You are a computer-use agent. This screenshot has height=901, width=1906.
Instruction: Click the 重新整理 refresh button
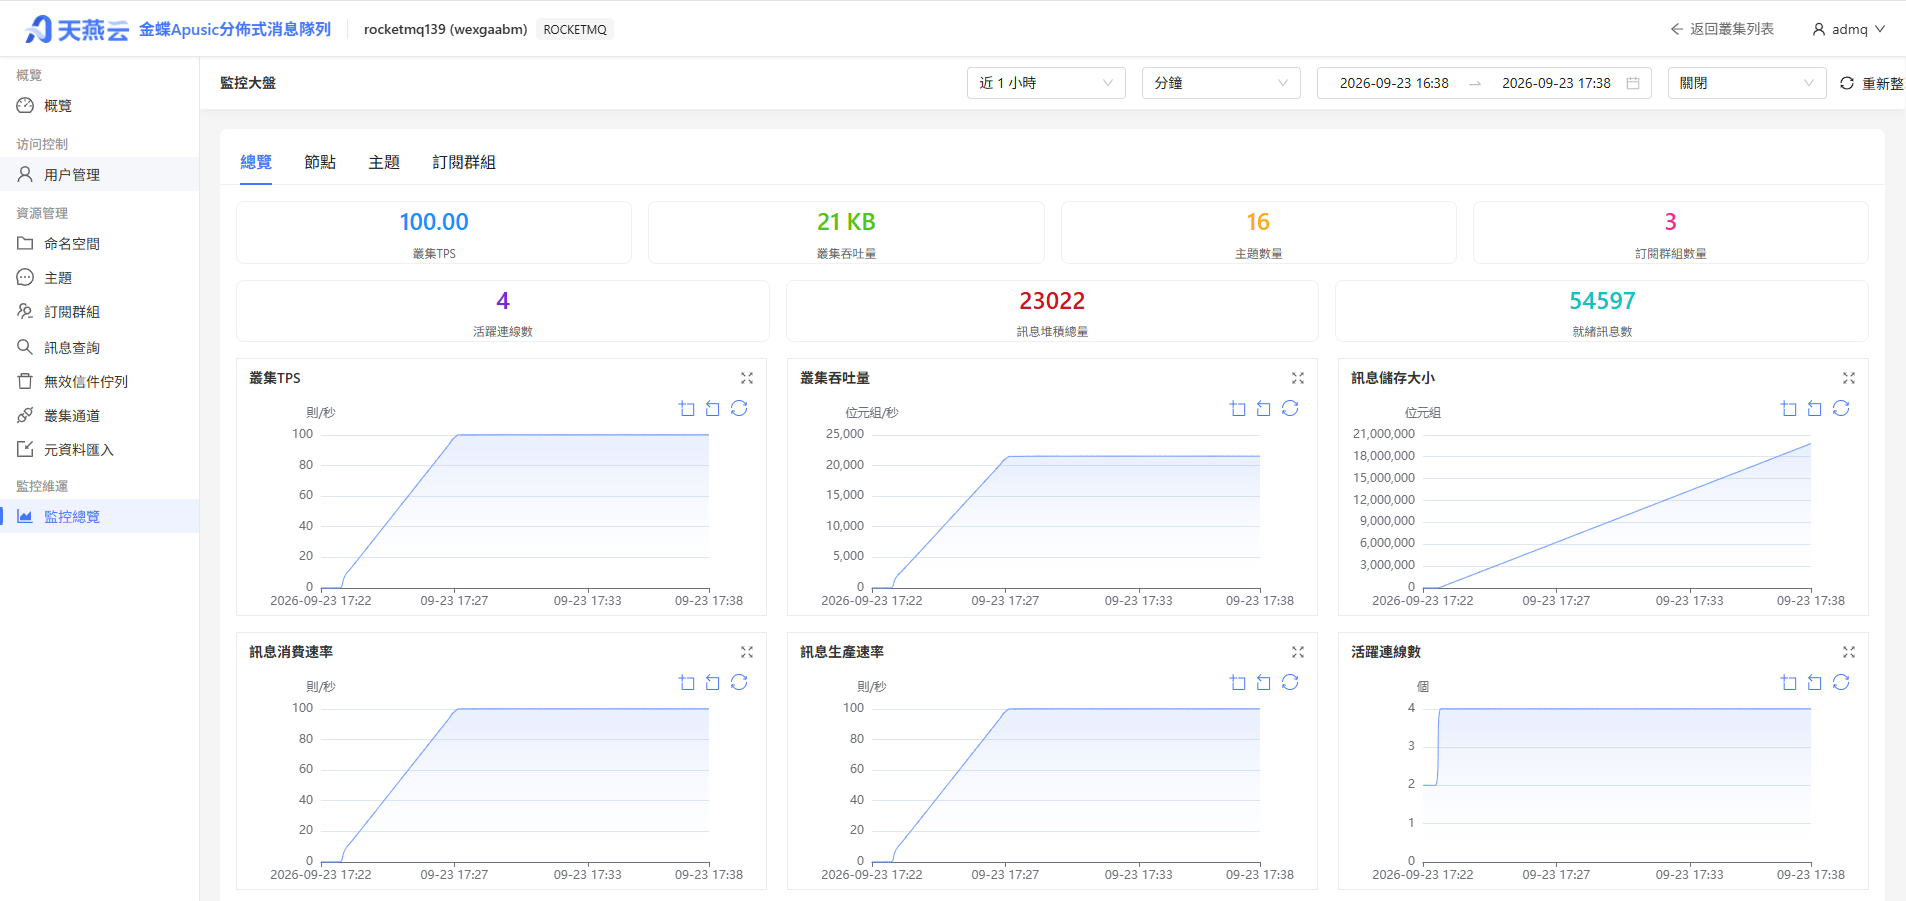click(x=1872, y=83)
